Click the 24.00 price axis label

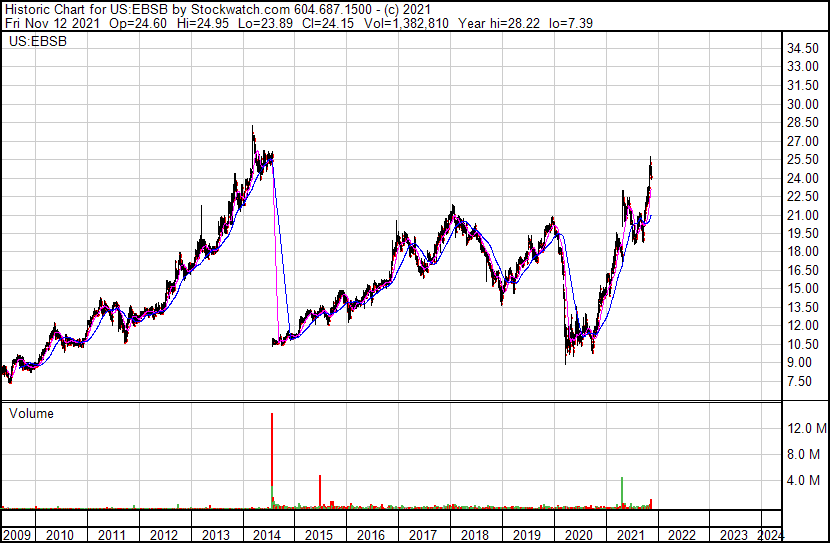click(x=803, y=178)
